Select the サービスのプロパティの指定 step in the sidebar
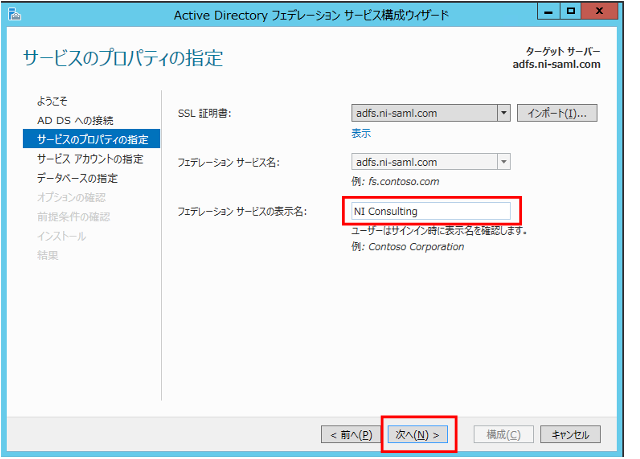Viewport: 640px width, 459px height. (x=91, y=139)
